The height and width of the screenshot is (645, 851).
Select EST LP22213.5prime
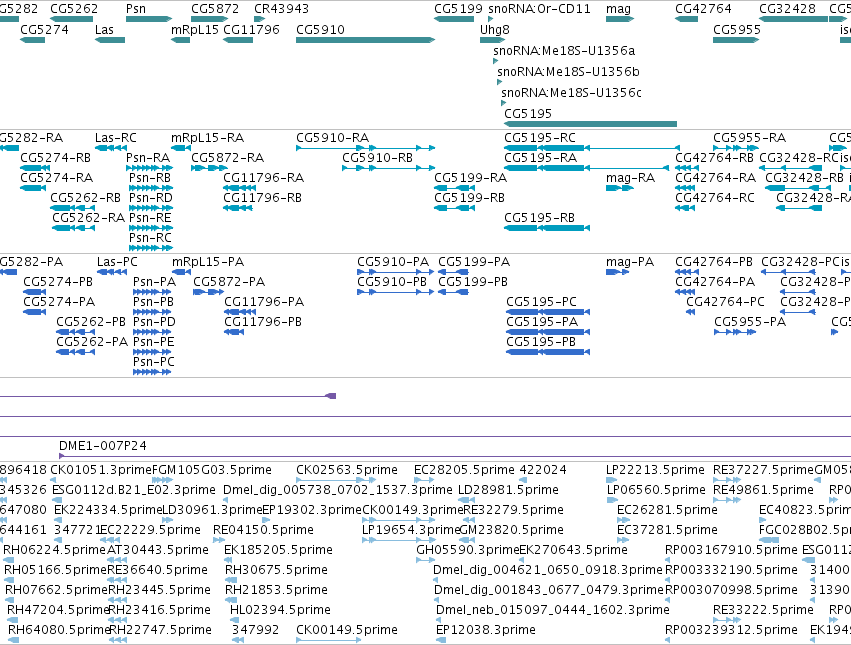pos(655,470)
